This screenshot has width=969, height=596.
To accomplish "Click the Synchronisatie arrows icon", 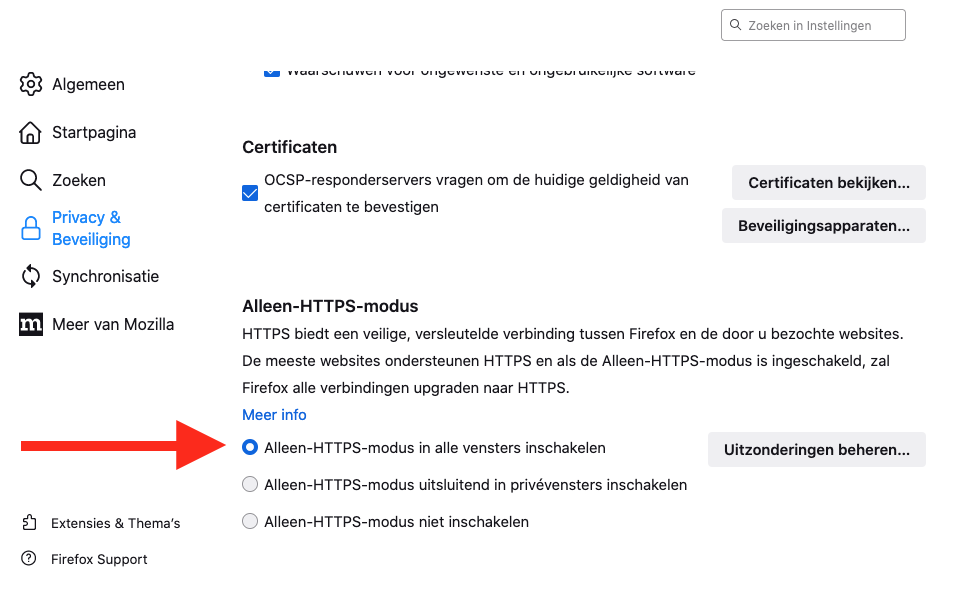I will click(31, 276).
